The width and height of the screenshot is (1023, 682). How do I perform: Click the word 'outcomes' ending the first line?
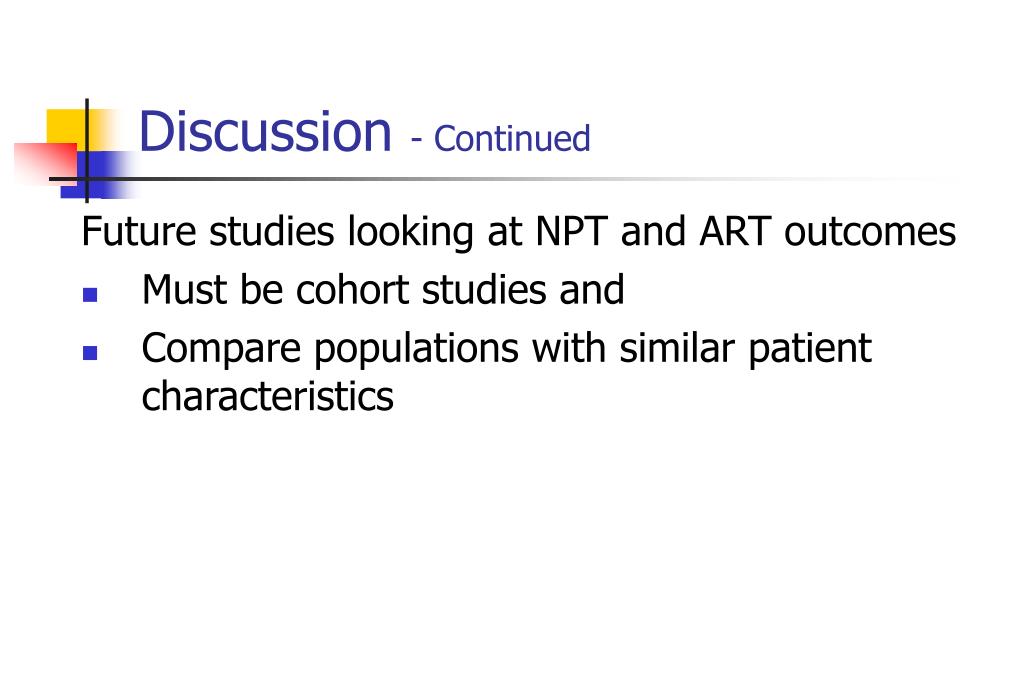(x=870, y=232)
